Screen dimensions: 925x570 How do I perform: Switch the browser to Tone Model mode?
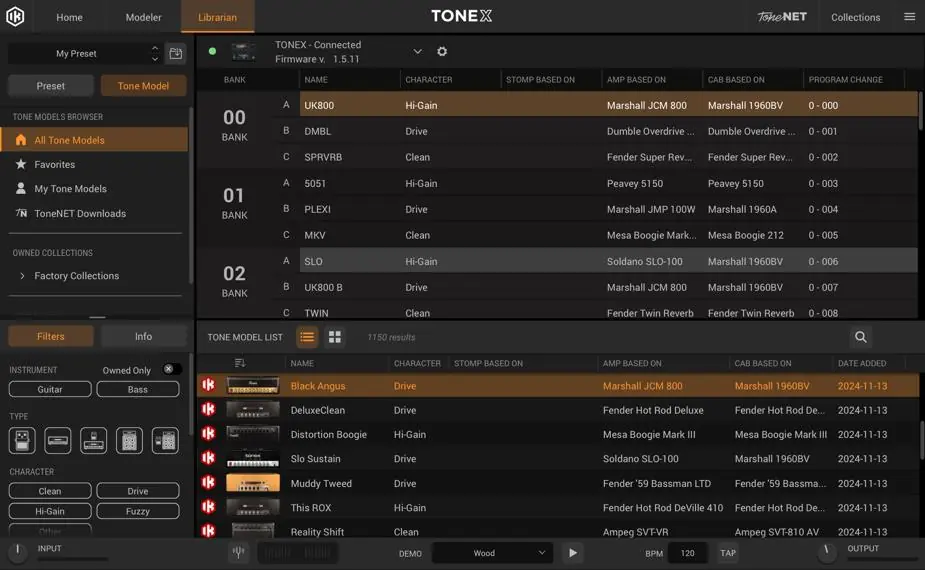[x=143, y=86]
